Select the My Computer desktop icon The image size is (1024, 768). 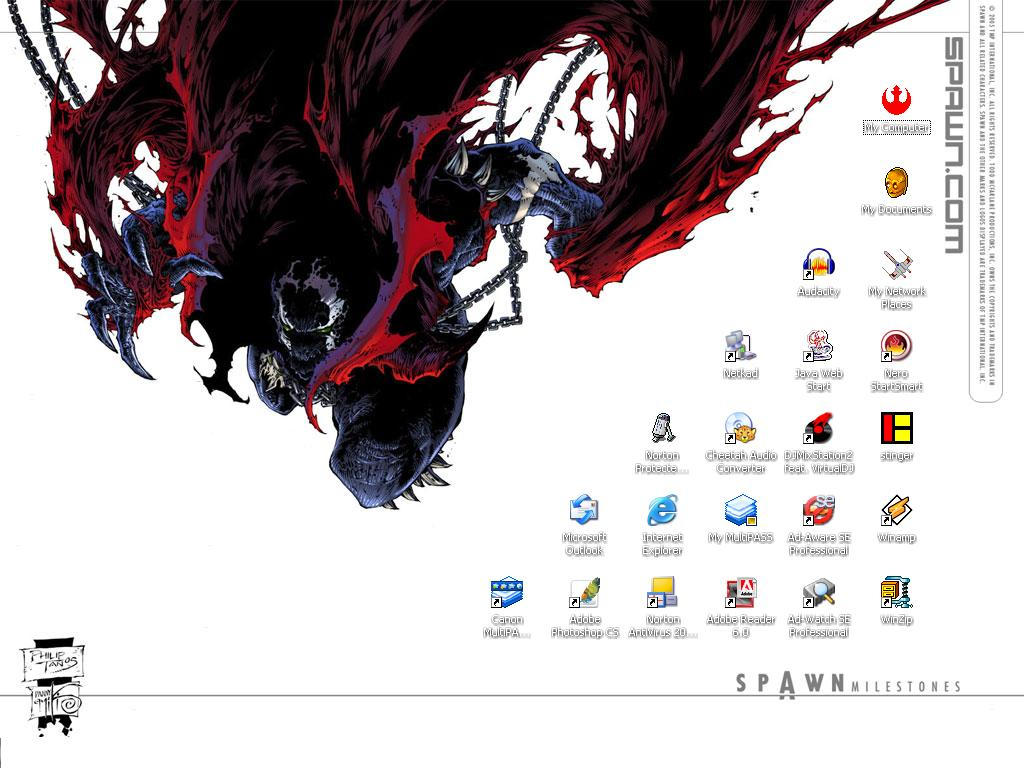896,100
